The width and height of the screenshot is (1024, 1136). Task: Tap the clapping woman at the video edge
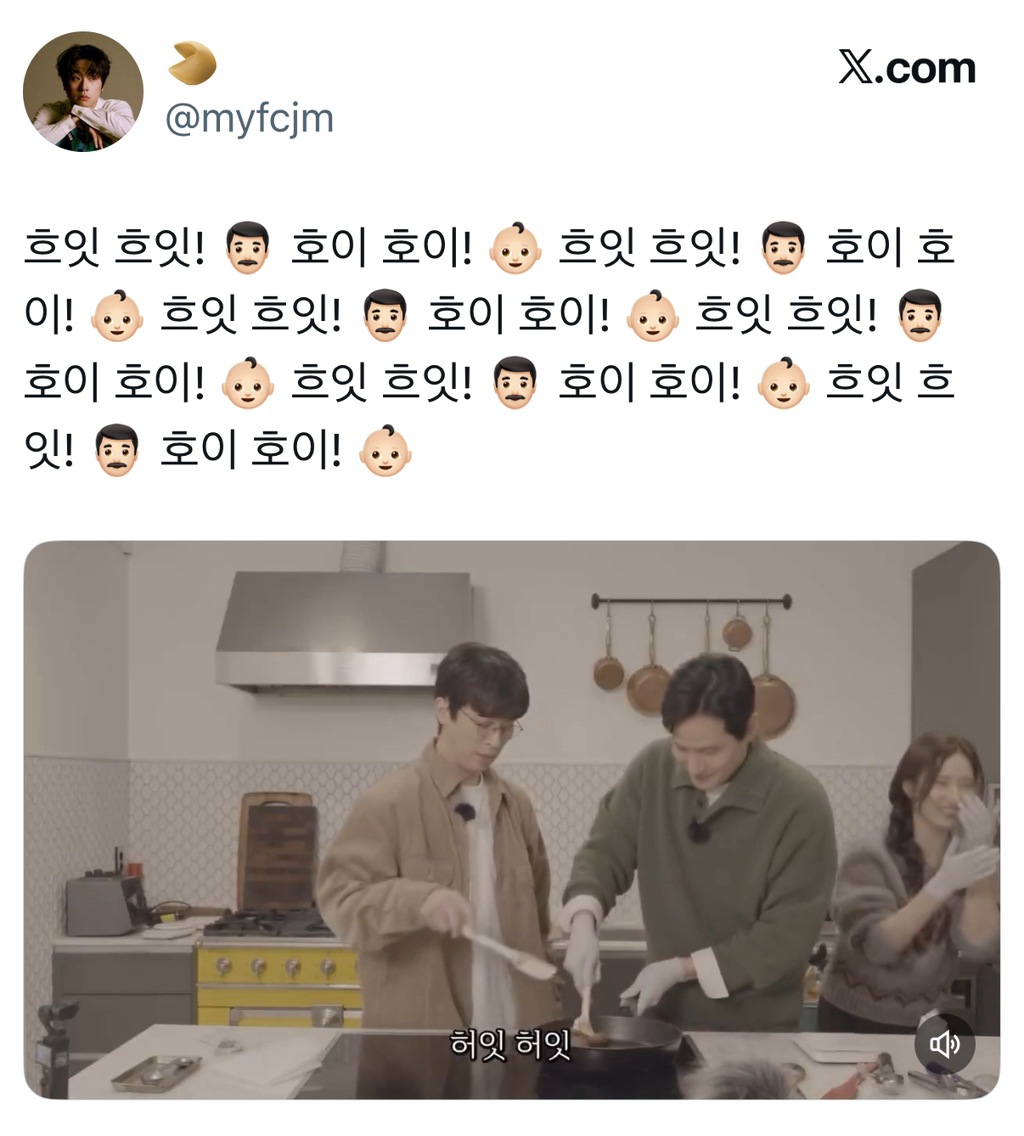[913, 891]
